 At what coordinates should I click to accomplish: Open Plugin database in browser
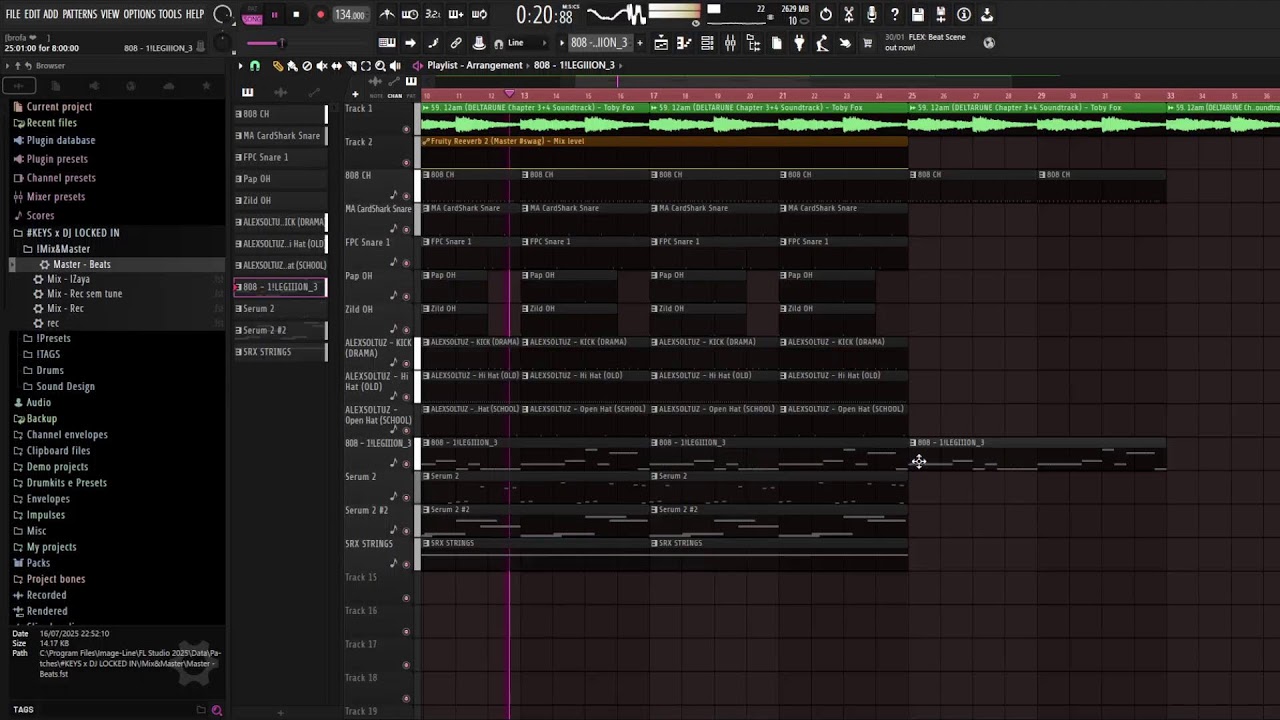click(61, 141)
